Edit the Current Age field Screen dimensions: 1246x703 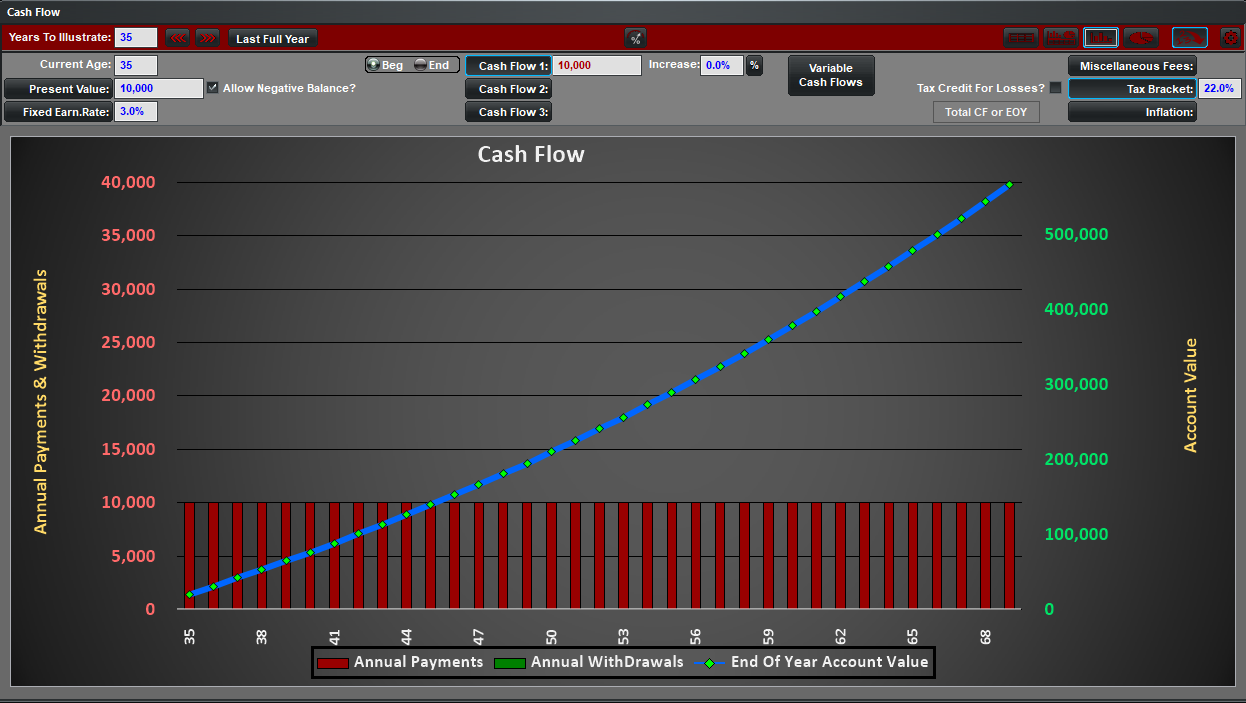[x=136, y=65]
